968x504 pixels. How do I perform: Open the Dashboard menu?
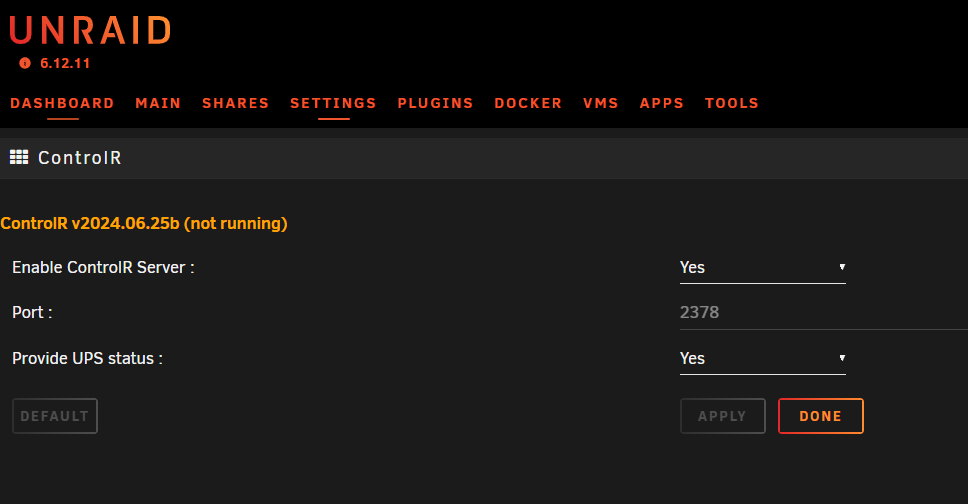[x=62, y=103]
